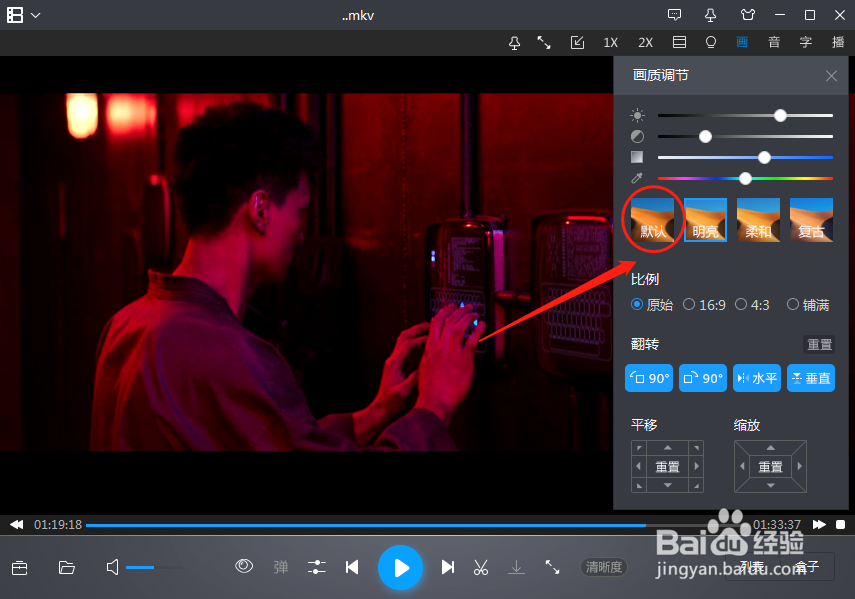Toggle 弹 danmaku button
Screen dimensions: 855x599
[281, 567]
